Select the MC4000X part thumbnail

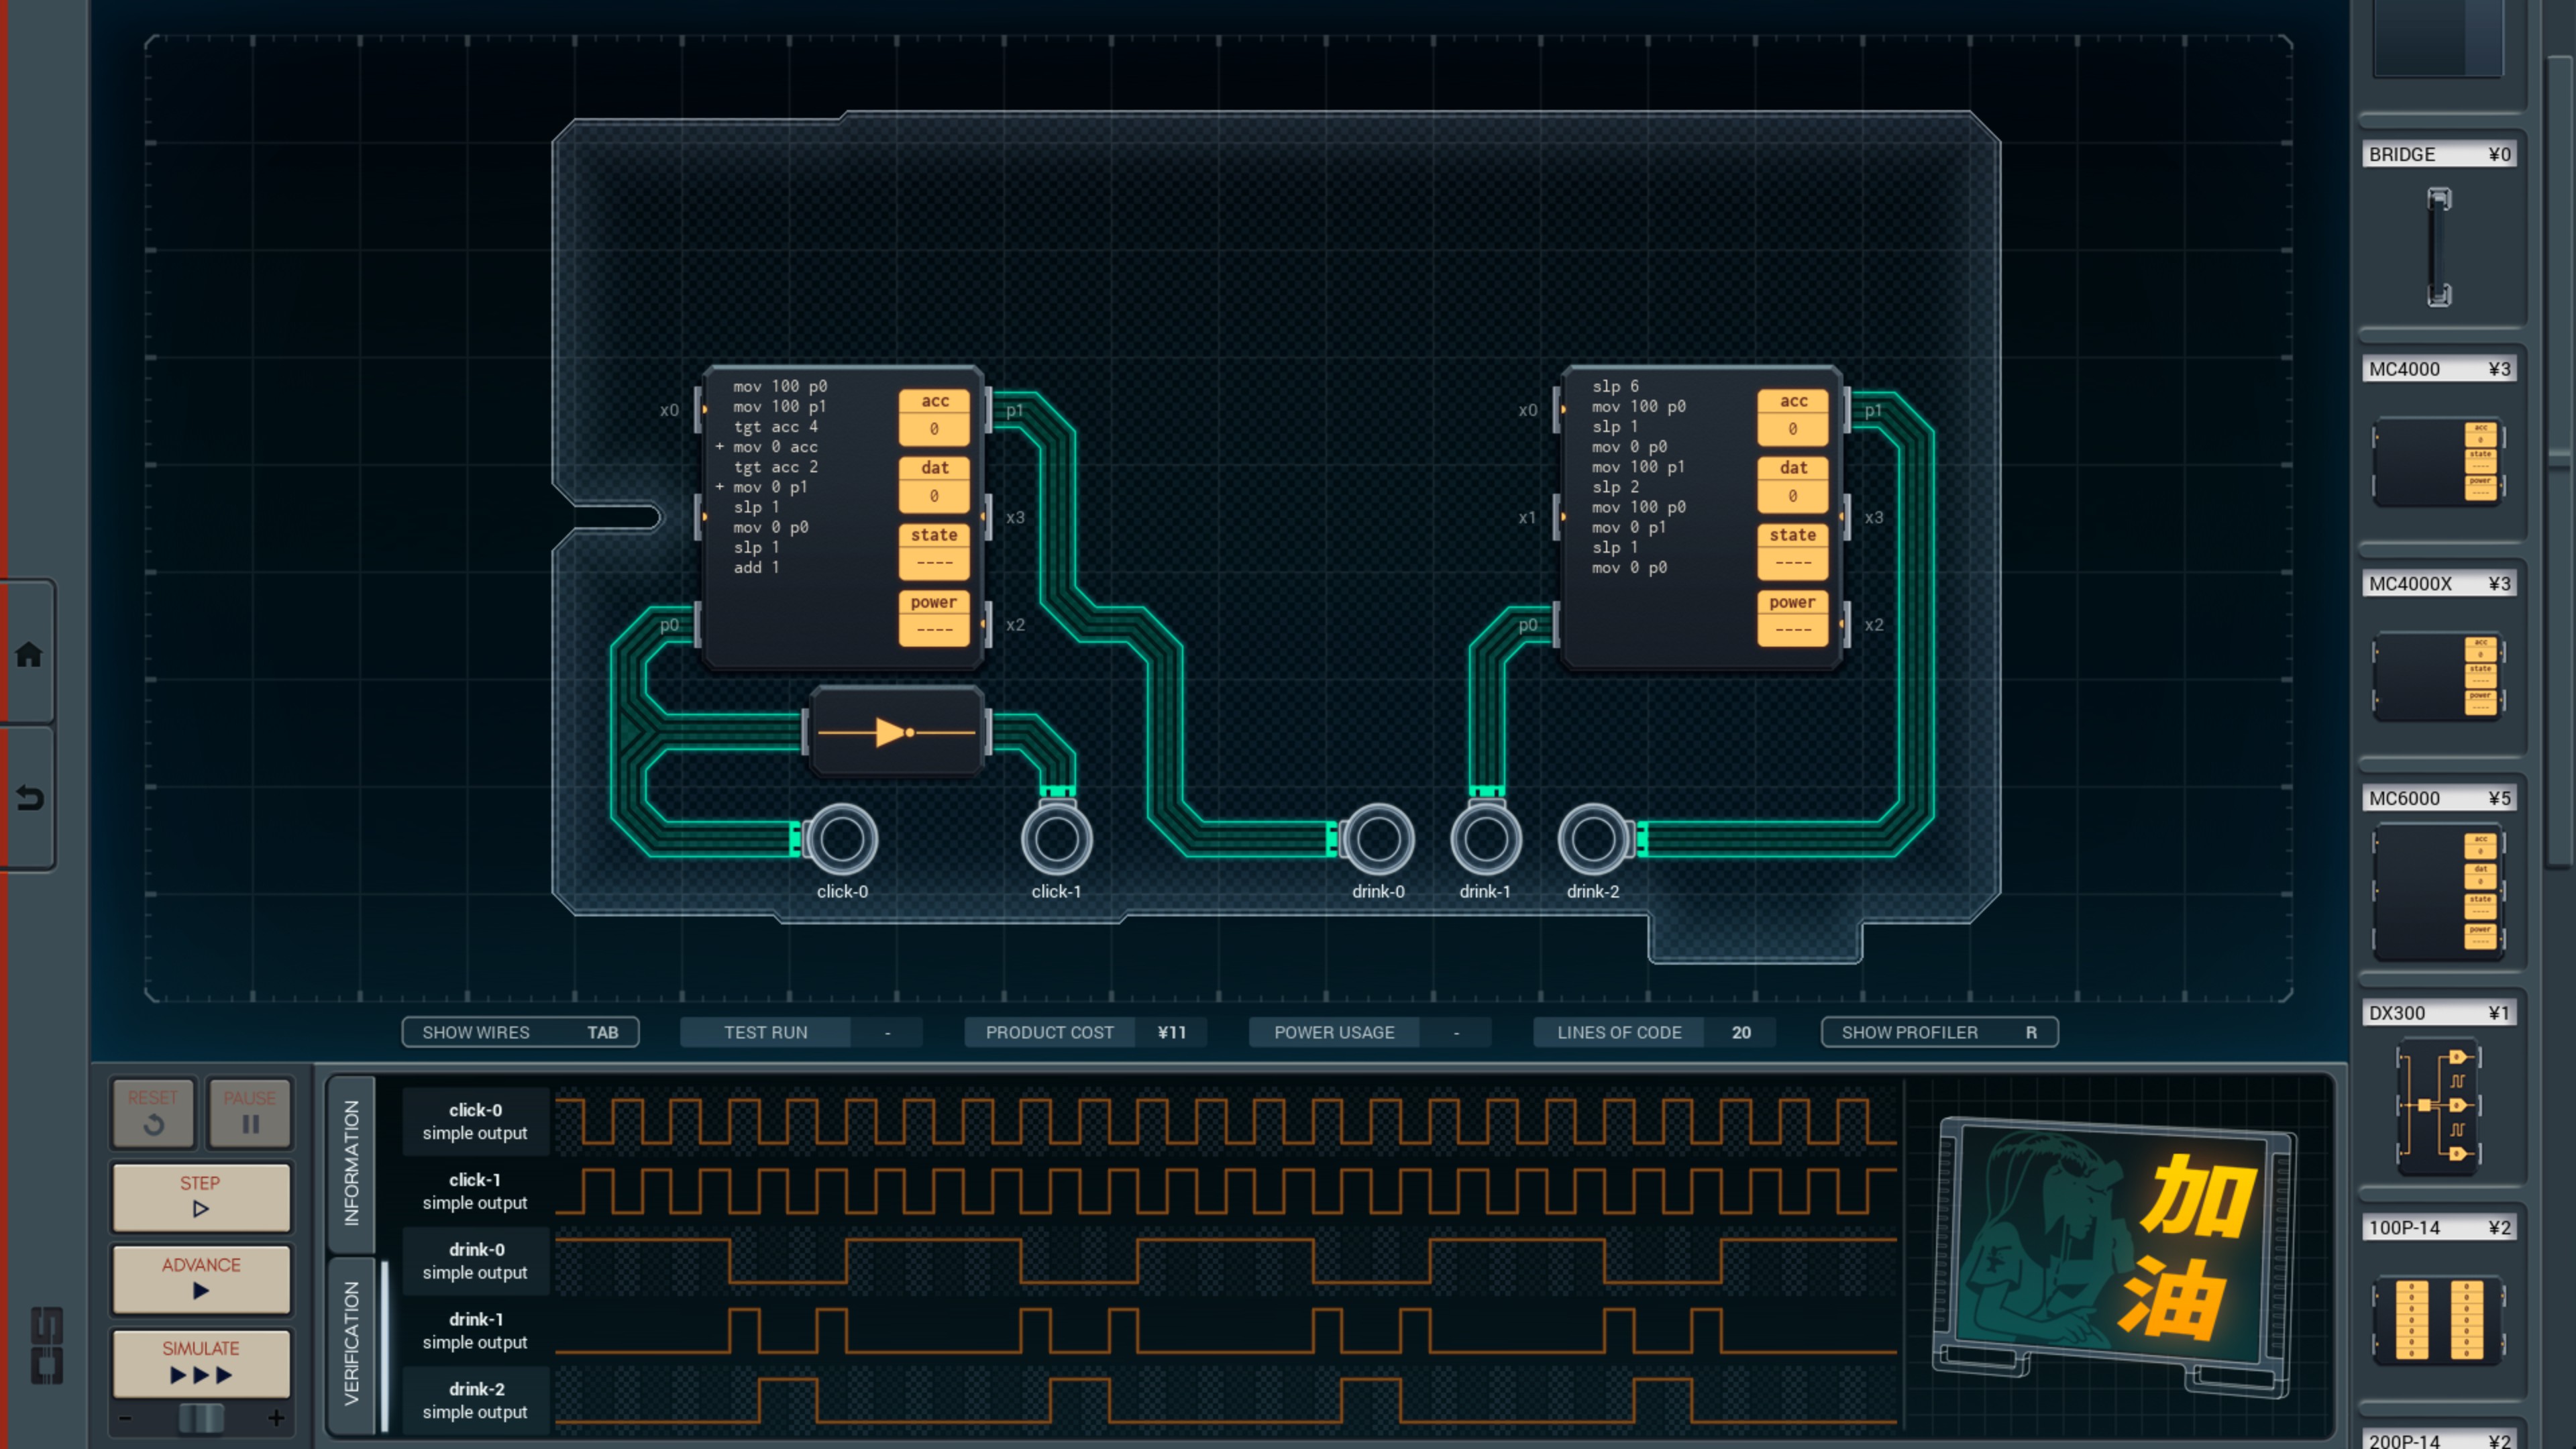click(2437, 677)
